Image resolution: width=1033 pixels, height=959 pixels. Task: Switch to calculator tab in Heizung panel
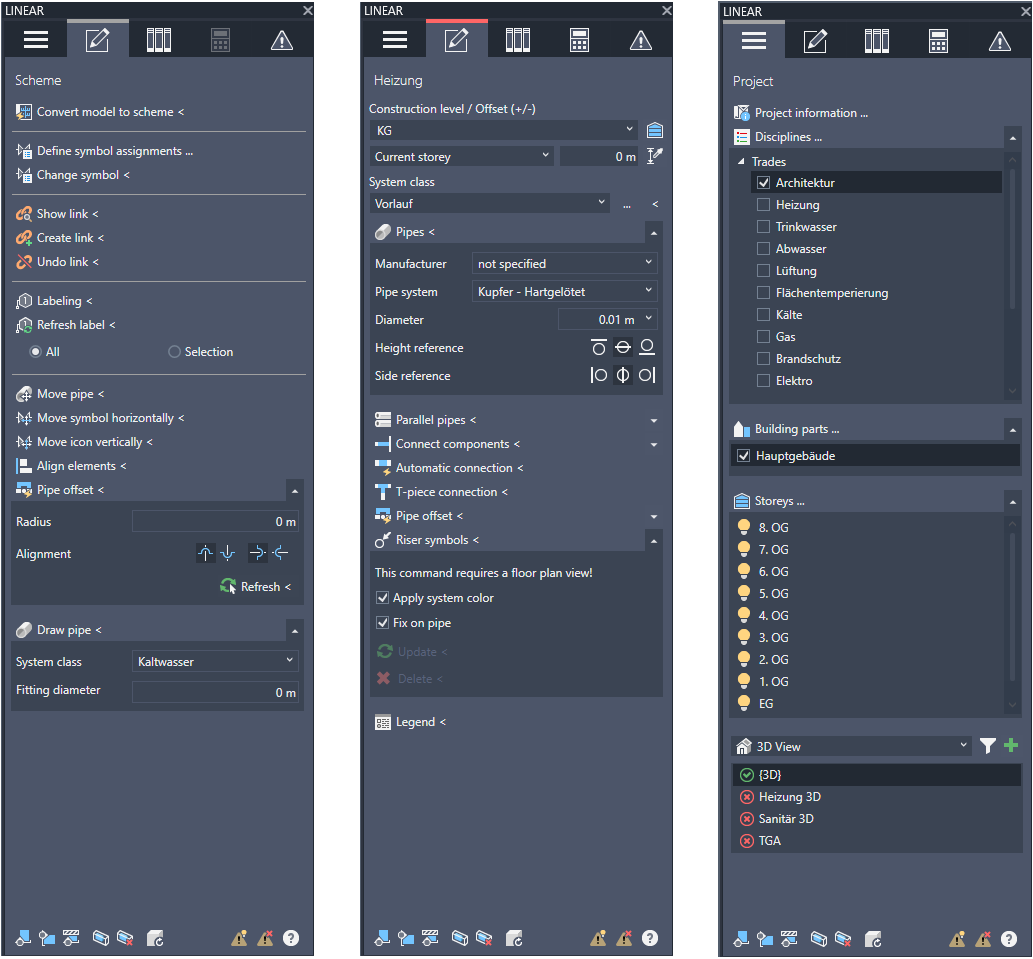pos(579,40)
